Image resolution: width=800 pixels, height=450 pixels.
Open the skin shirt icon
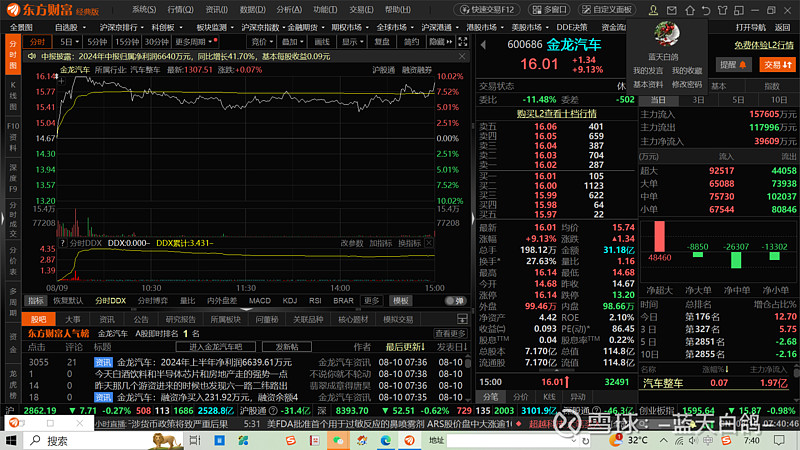tap(722, 10)
